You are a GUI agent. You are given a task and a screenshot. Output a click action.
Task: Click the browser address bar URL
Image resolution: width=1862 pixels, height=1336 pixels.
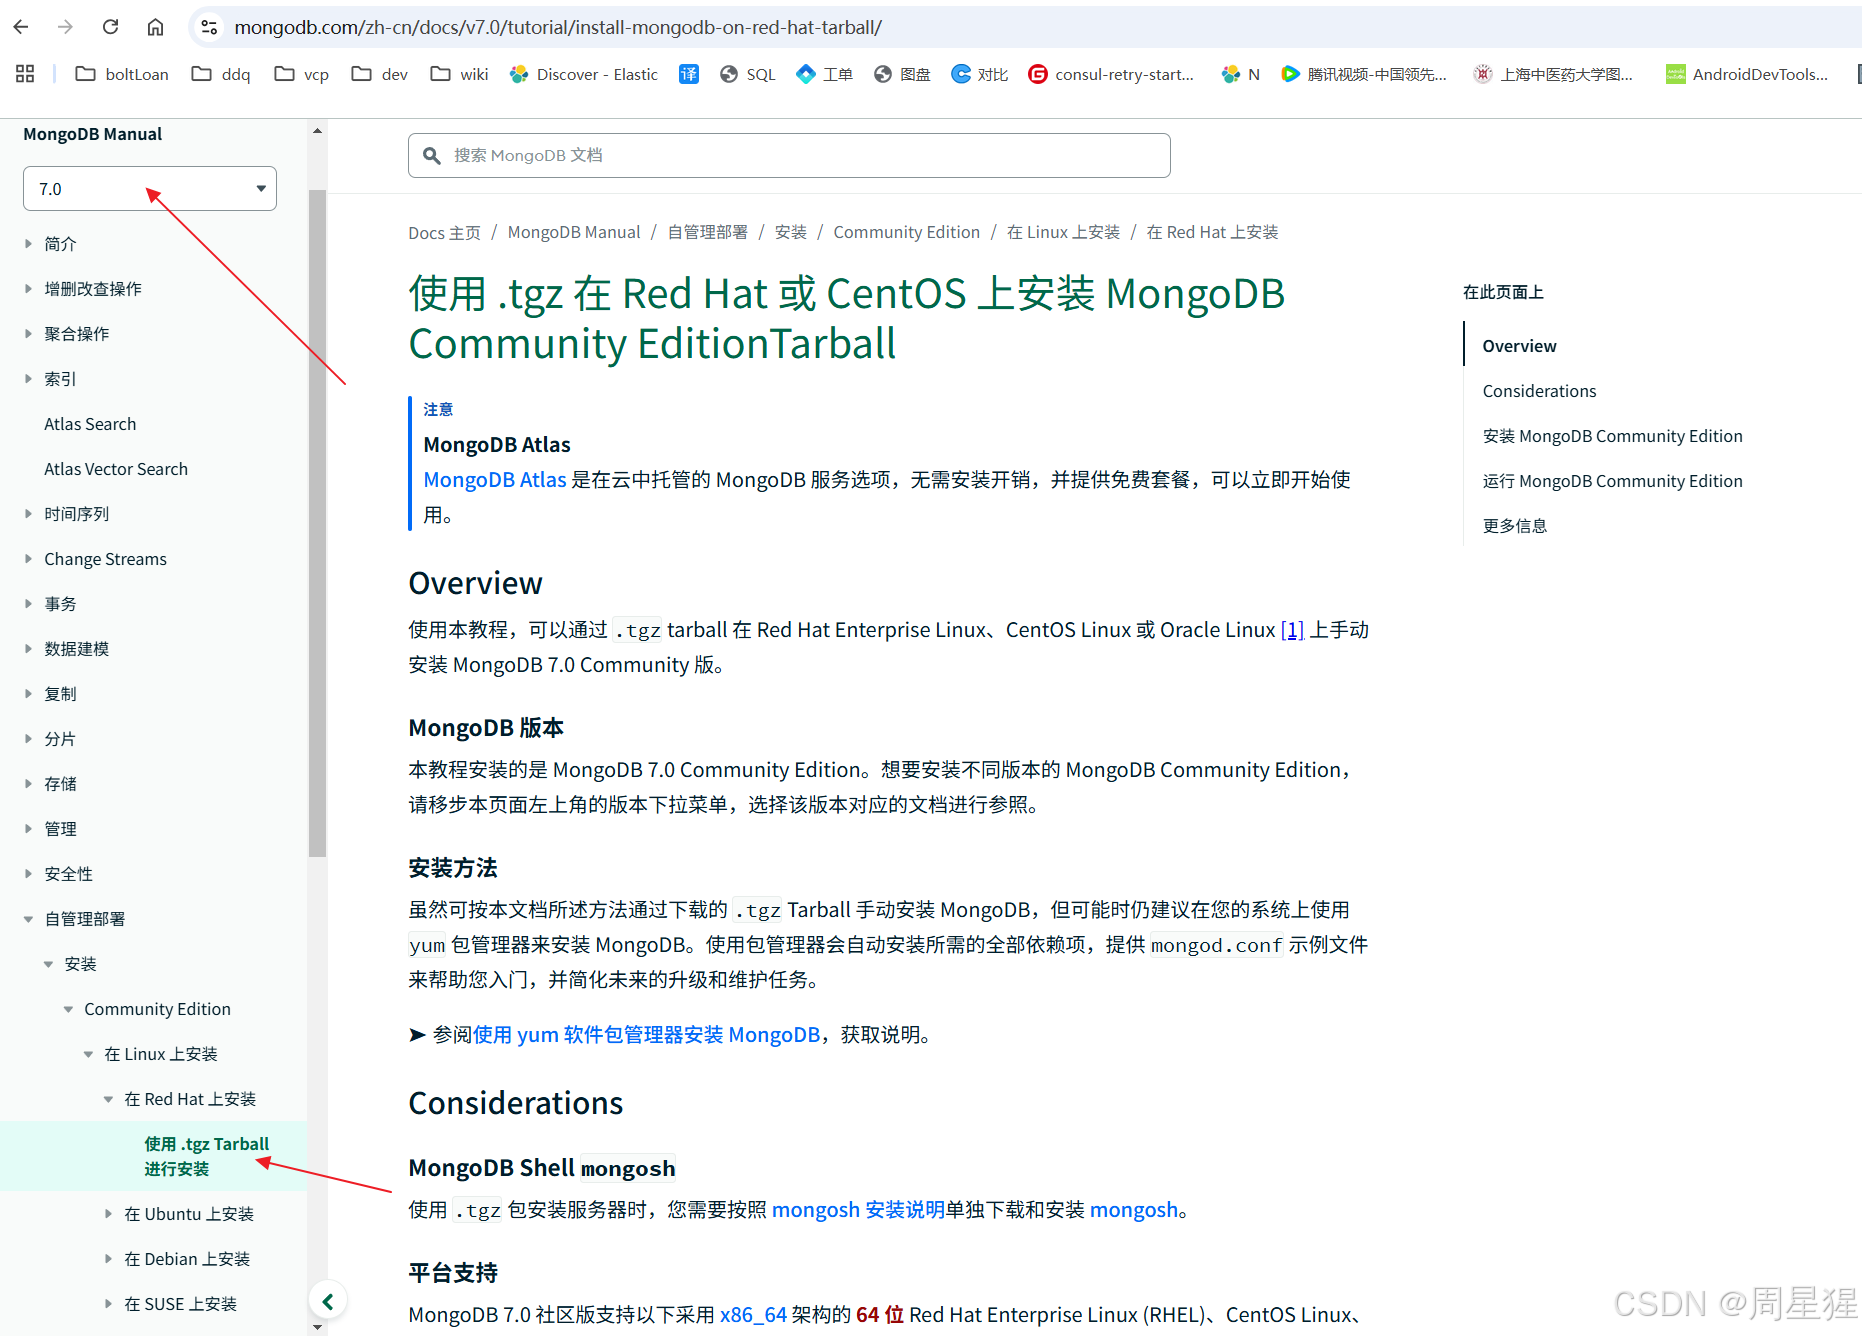point(558,27)
